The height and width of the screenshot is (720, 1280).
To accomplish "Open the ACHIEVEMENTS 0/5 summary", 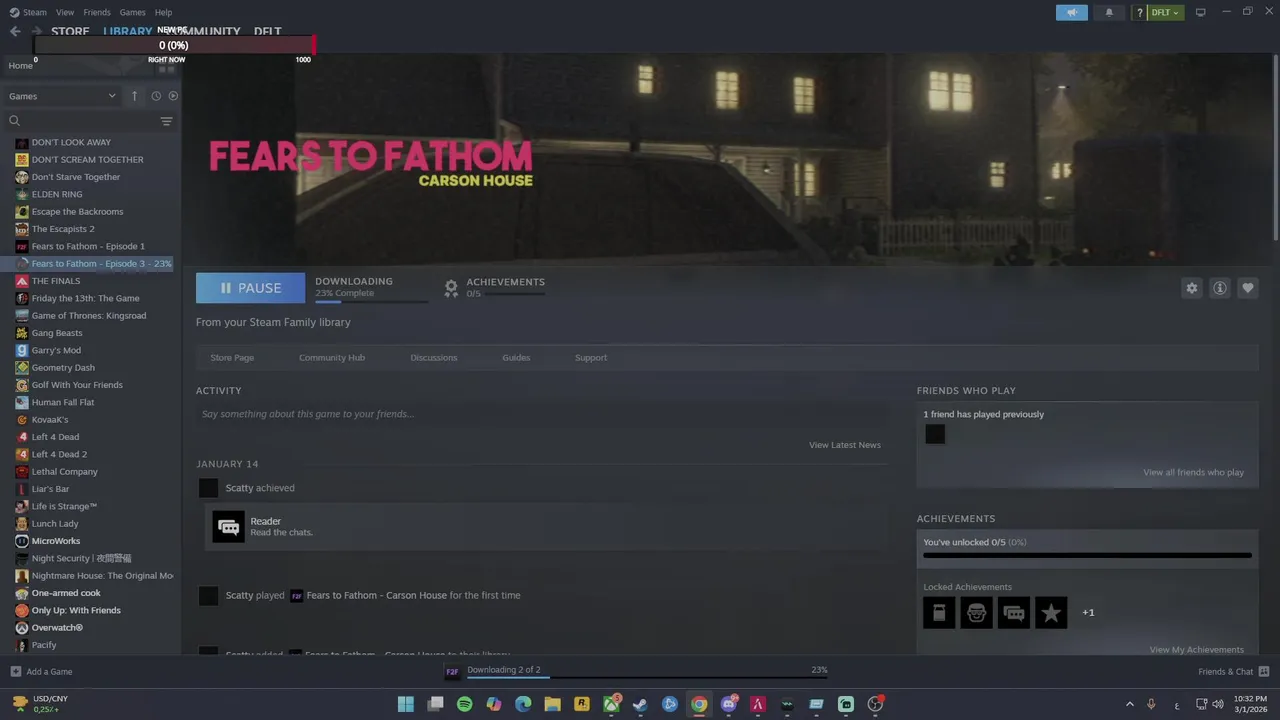I will 495,287.
